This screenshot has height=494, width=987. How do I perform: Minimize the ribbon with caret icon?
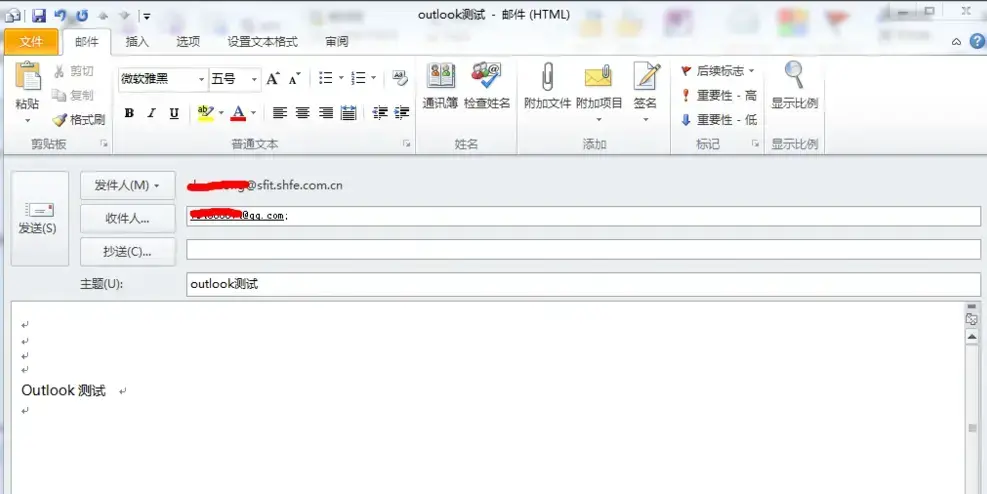956,42
